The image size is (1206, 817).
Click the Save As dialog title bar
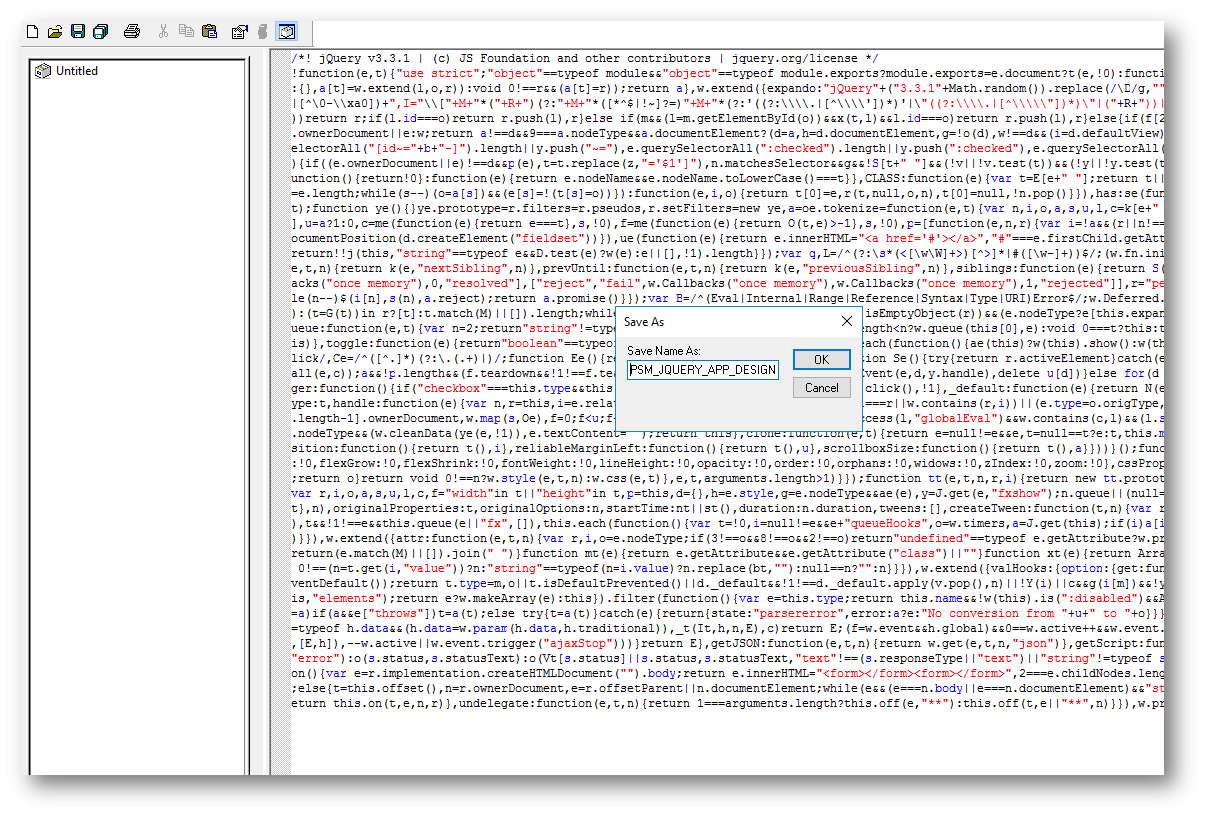click(720, 322)
